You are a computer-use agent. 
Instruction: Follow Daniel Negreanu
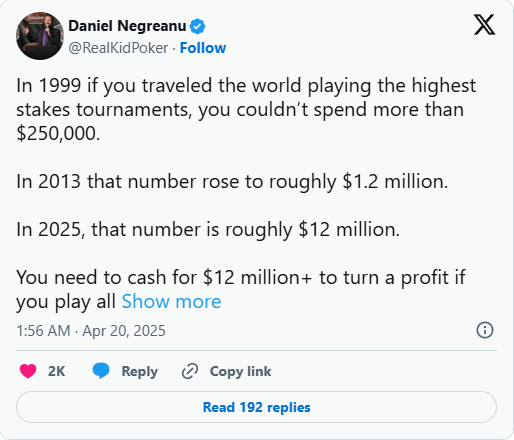(x=203, y=48)
